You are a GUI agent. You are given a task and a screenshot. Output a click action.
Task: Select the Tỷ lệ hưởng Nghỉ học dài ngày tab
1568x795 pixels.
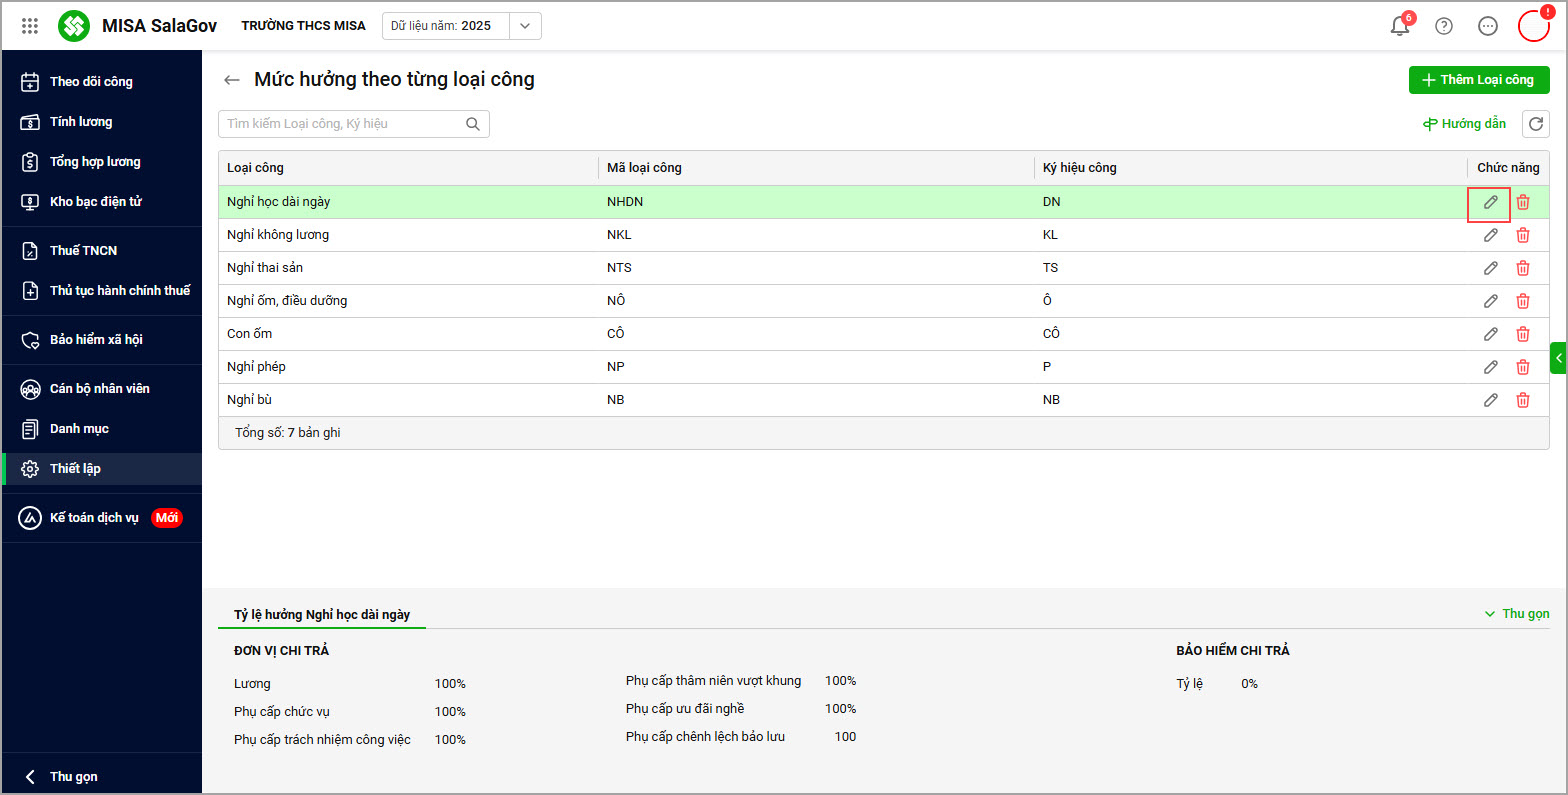pyautogui.click(x=321, y=614)
